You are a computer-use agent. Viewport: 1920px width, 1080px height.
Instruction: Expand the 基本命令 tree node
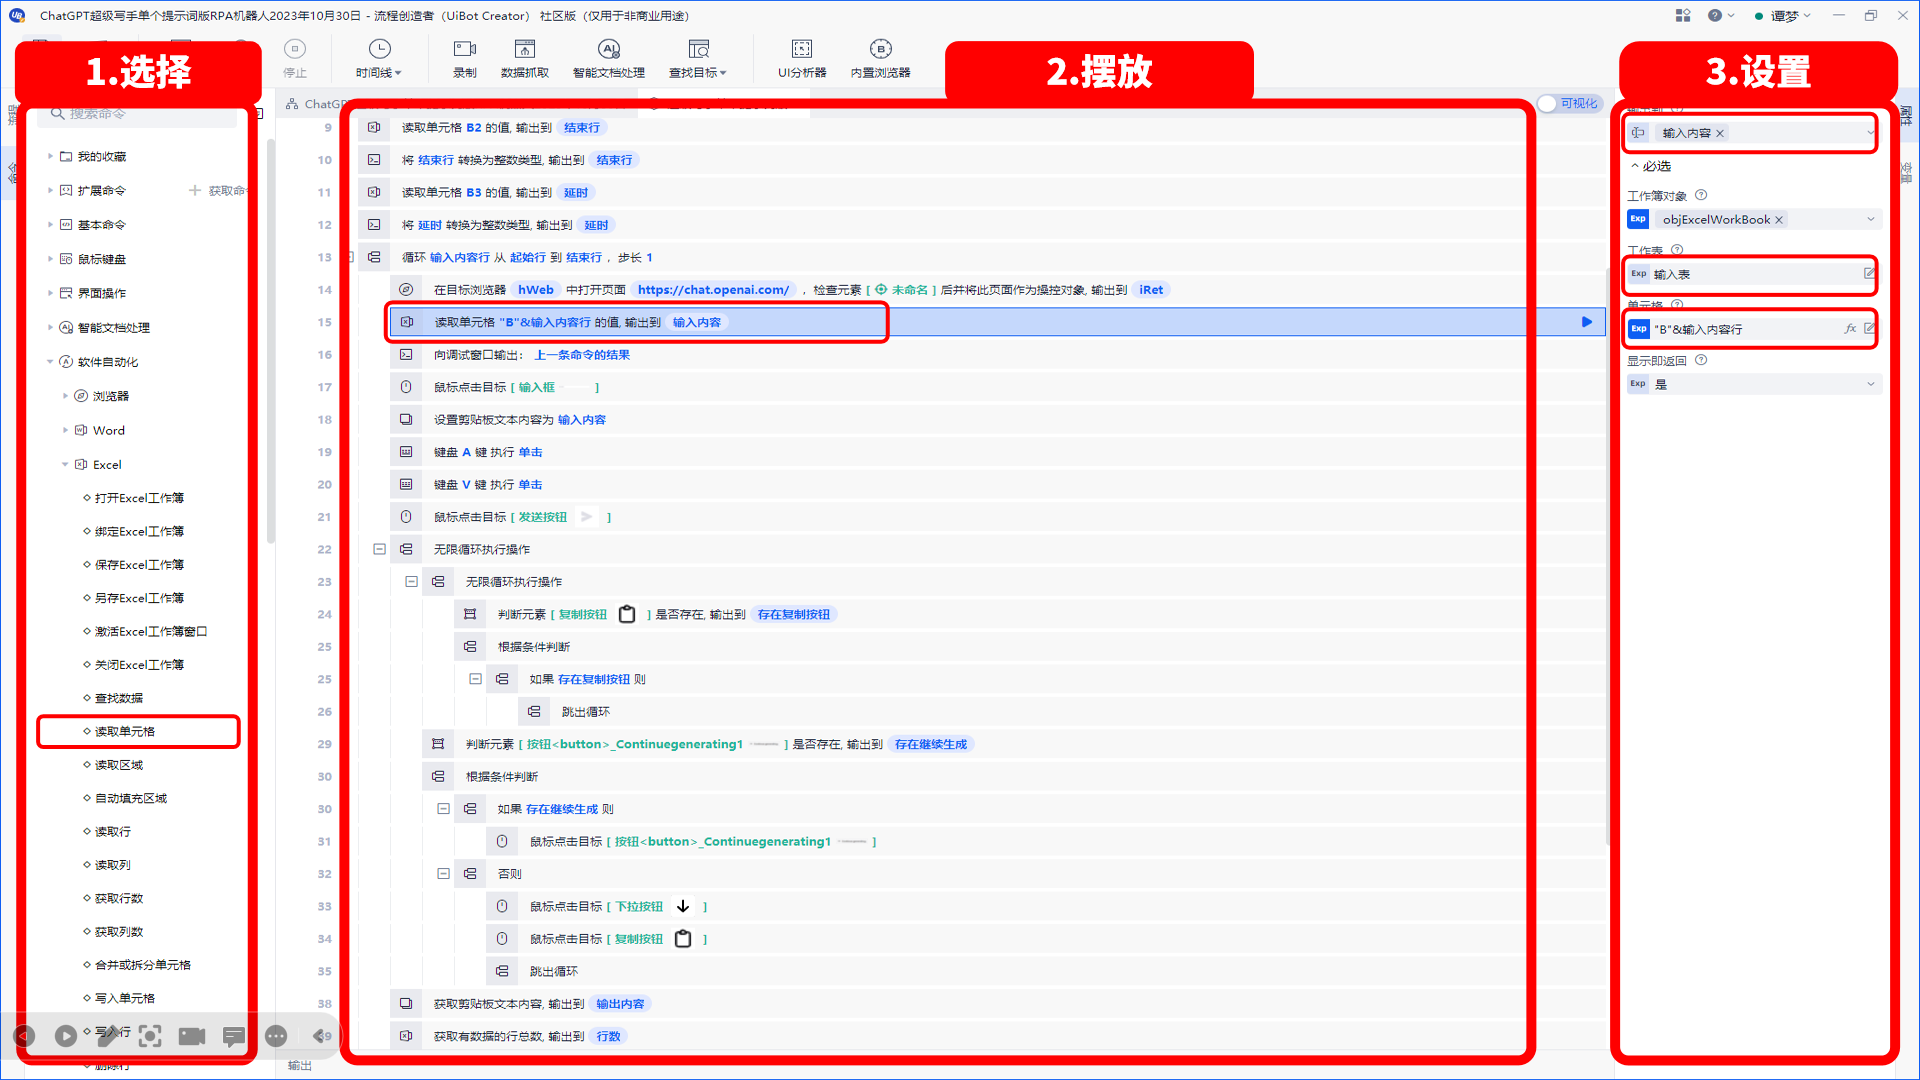coord(50,224)
